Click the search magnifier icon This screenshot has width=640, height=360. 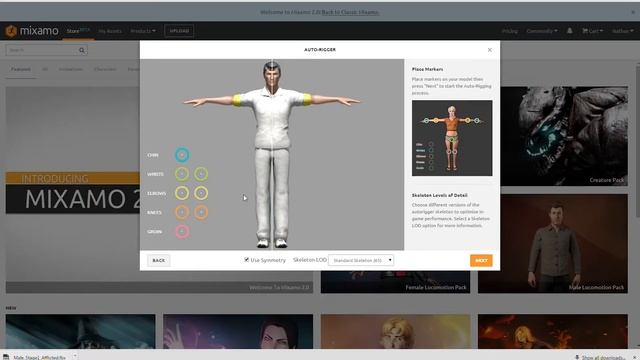[x=82, y=50]
